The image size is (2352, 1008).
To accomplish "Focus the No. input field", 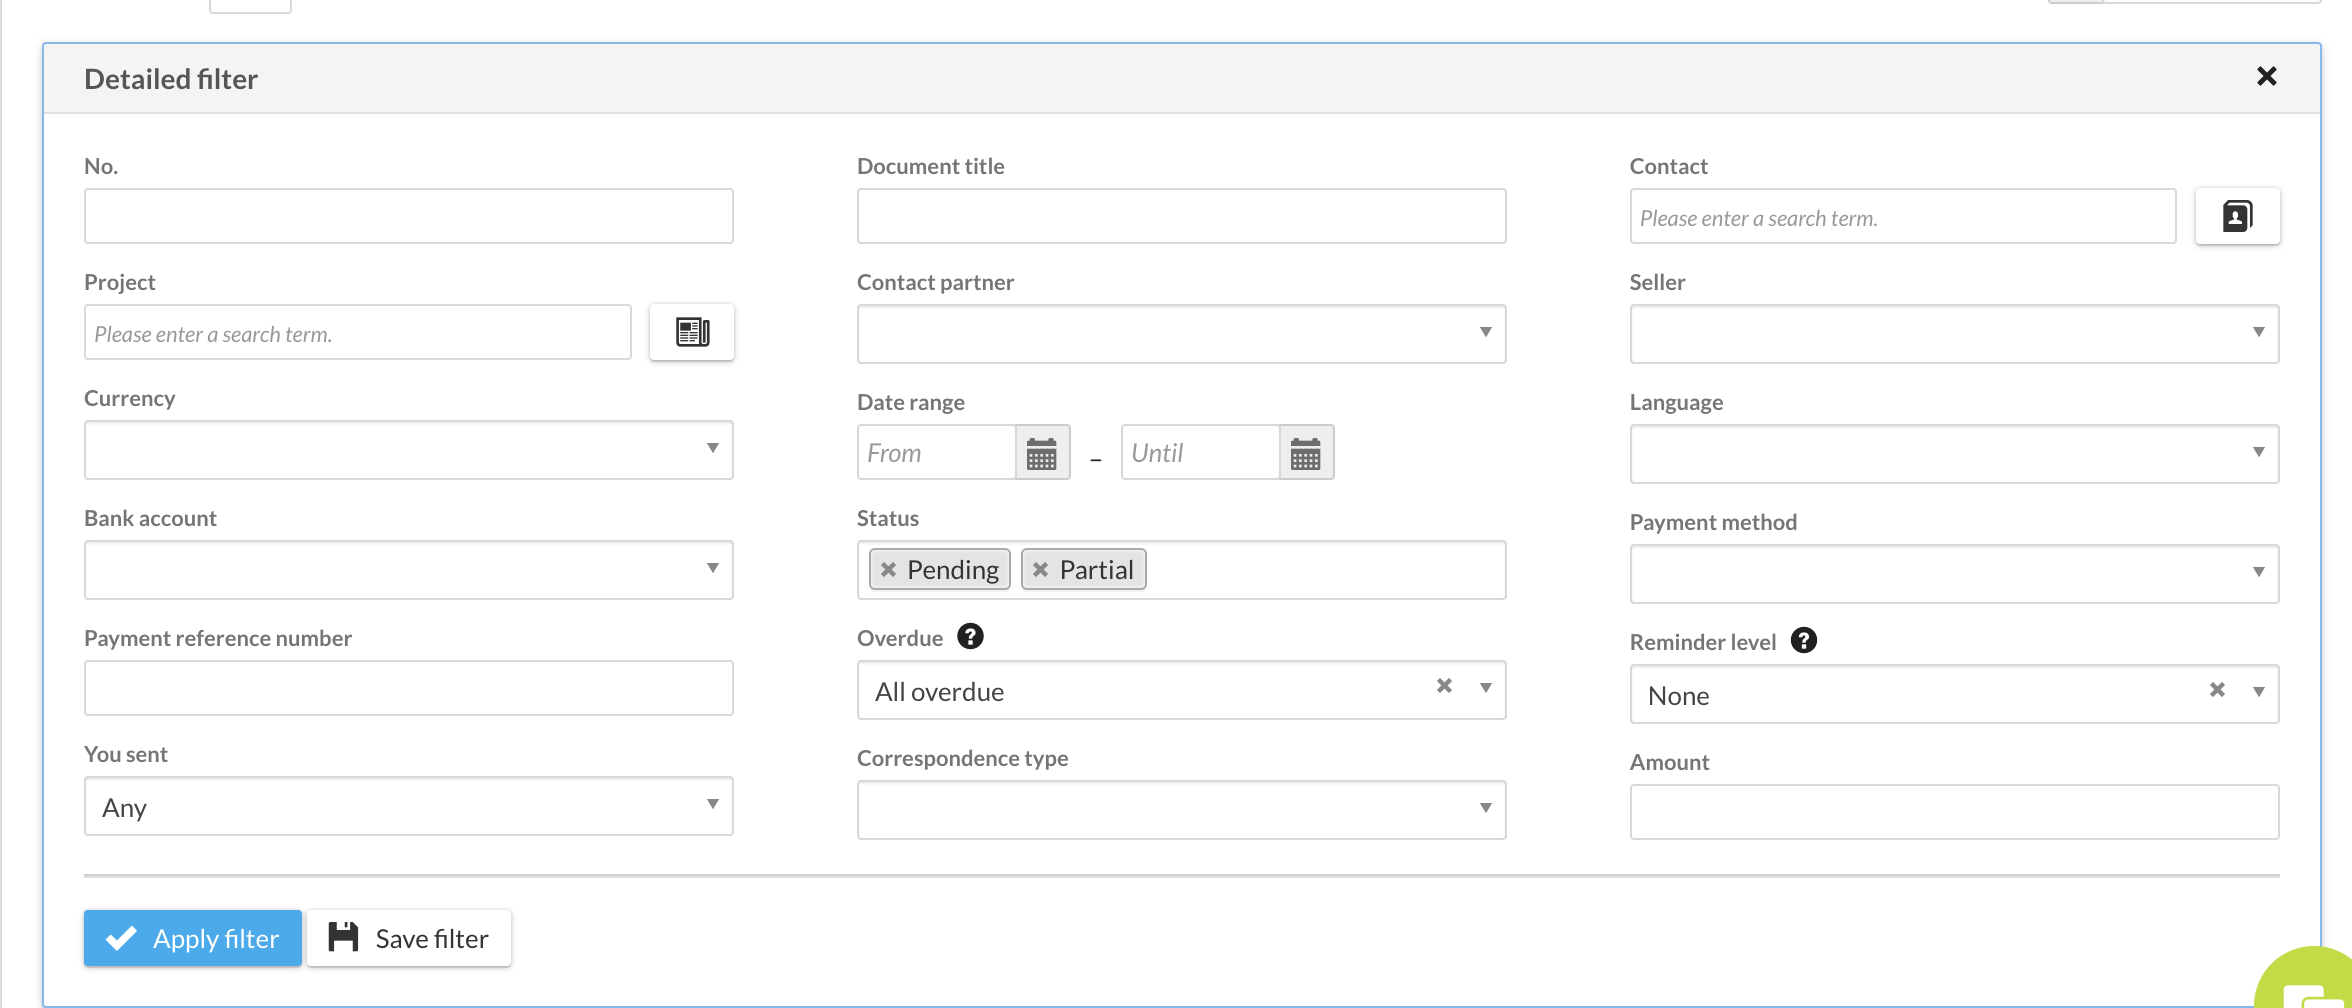I will click(408, 216).
